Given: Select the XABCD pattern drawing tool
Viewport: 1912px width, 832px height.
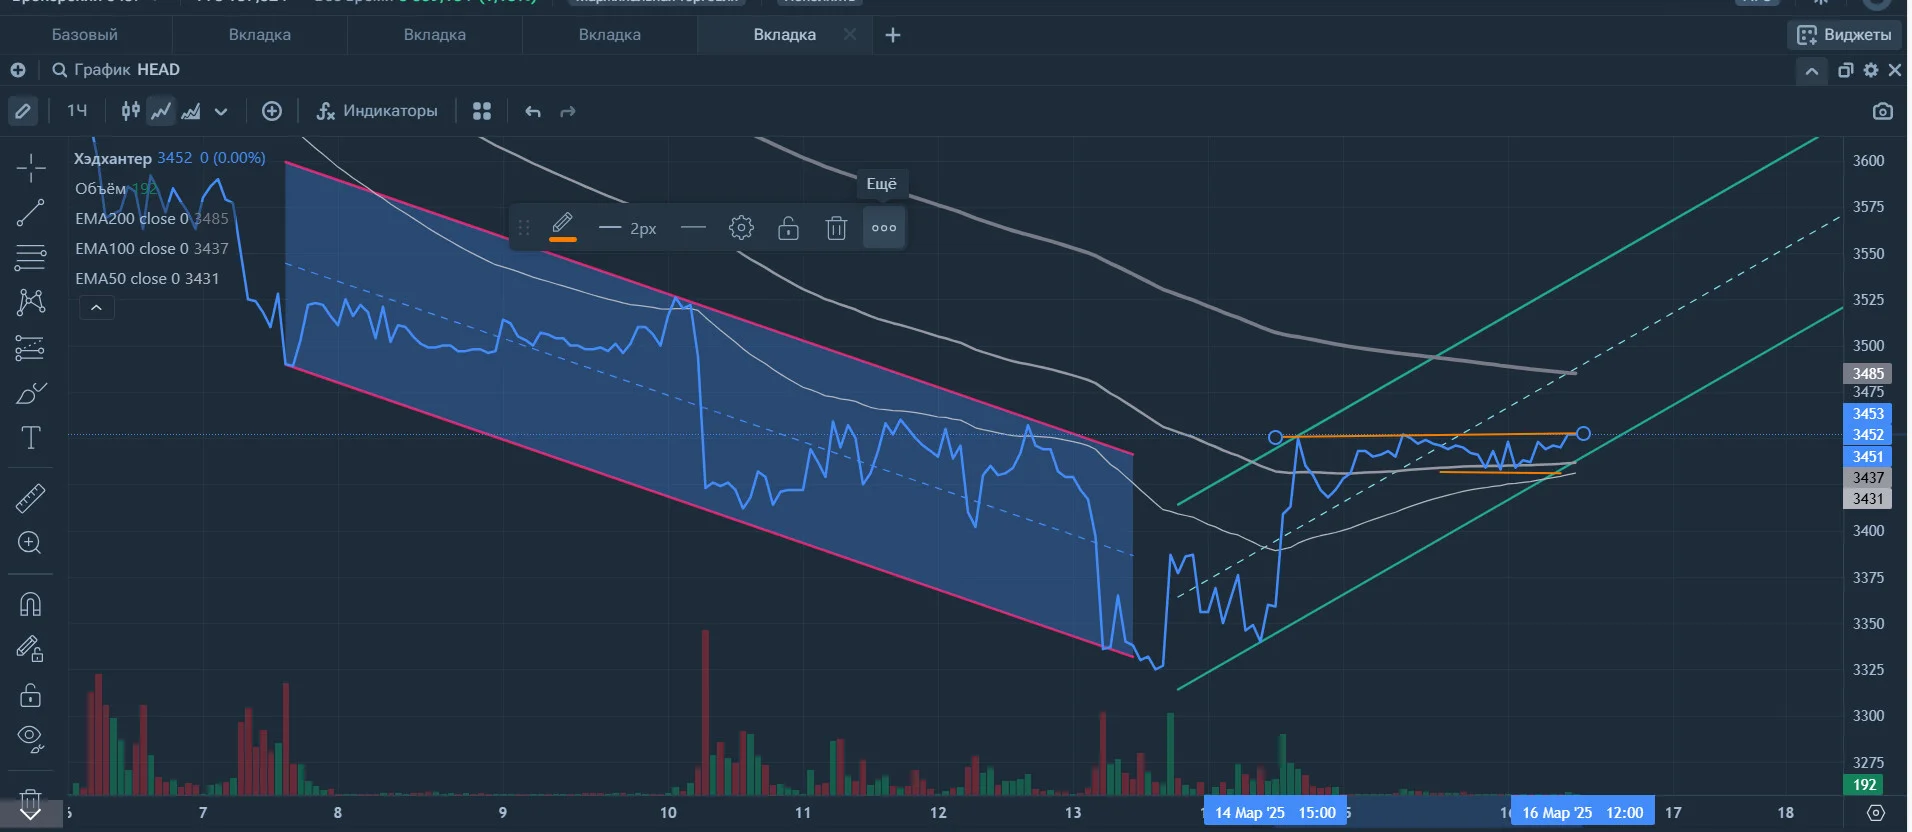Looking at the screenshot, I should click(31, 302).
